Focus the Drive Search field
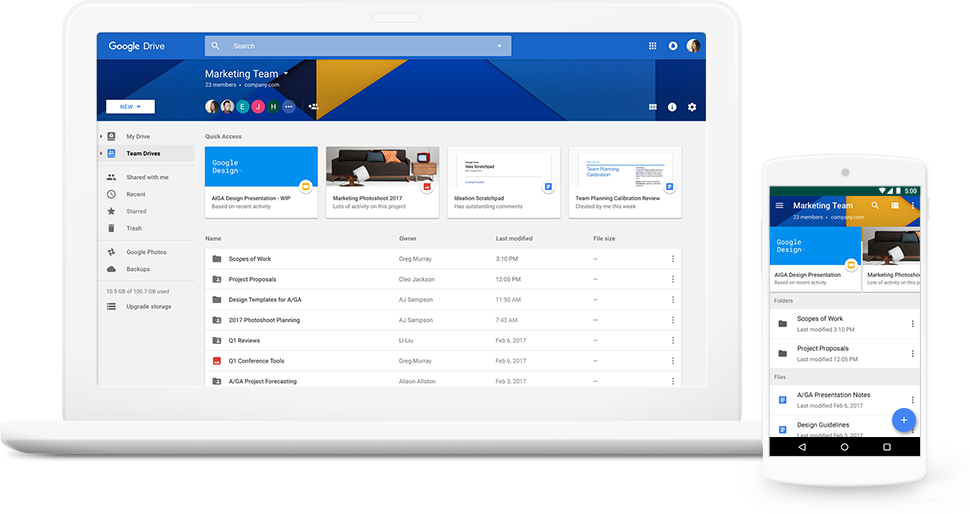Image resolution: width=970 pixels, height=514 pixels. click(358, 46)
